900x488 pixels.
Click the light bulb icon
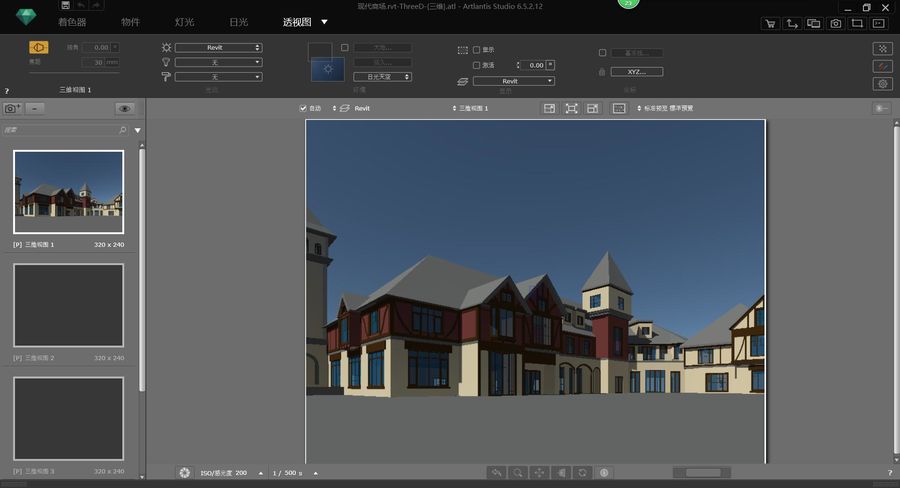[166, 62]
